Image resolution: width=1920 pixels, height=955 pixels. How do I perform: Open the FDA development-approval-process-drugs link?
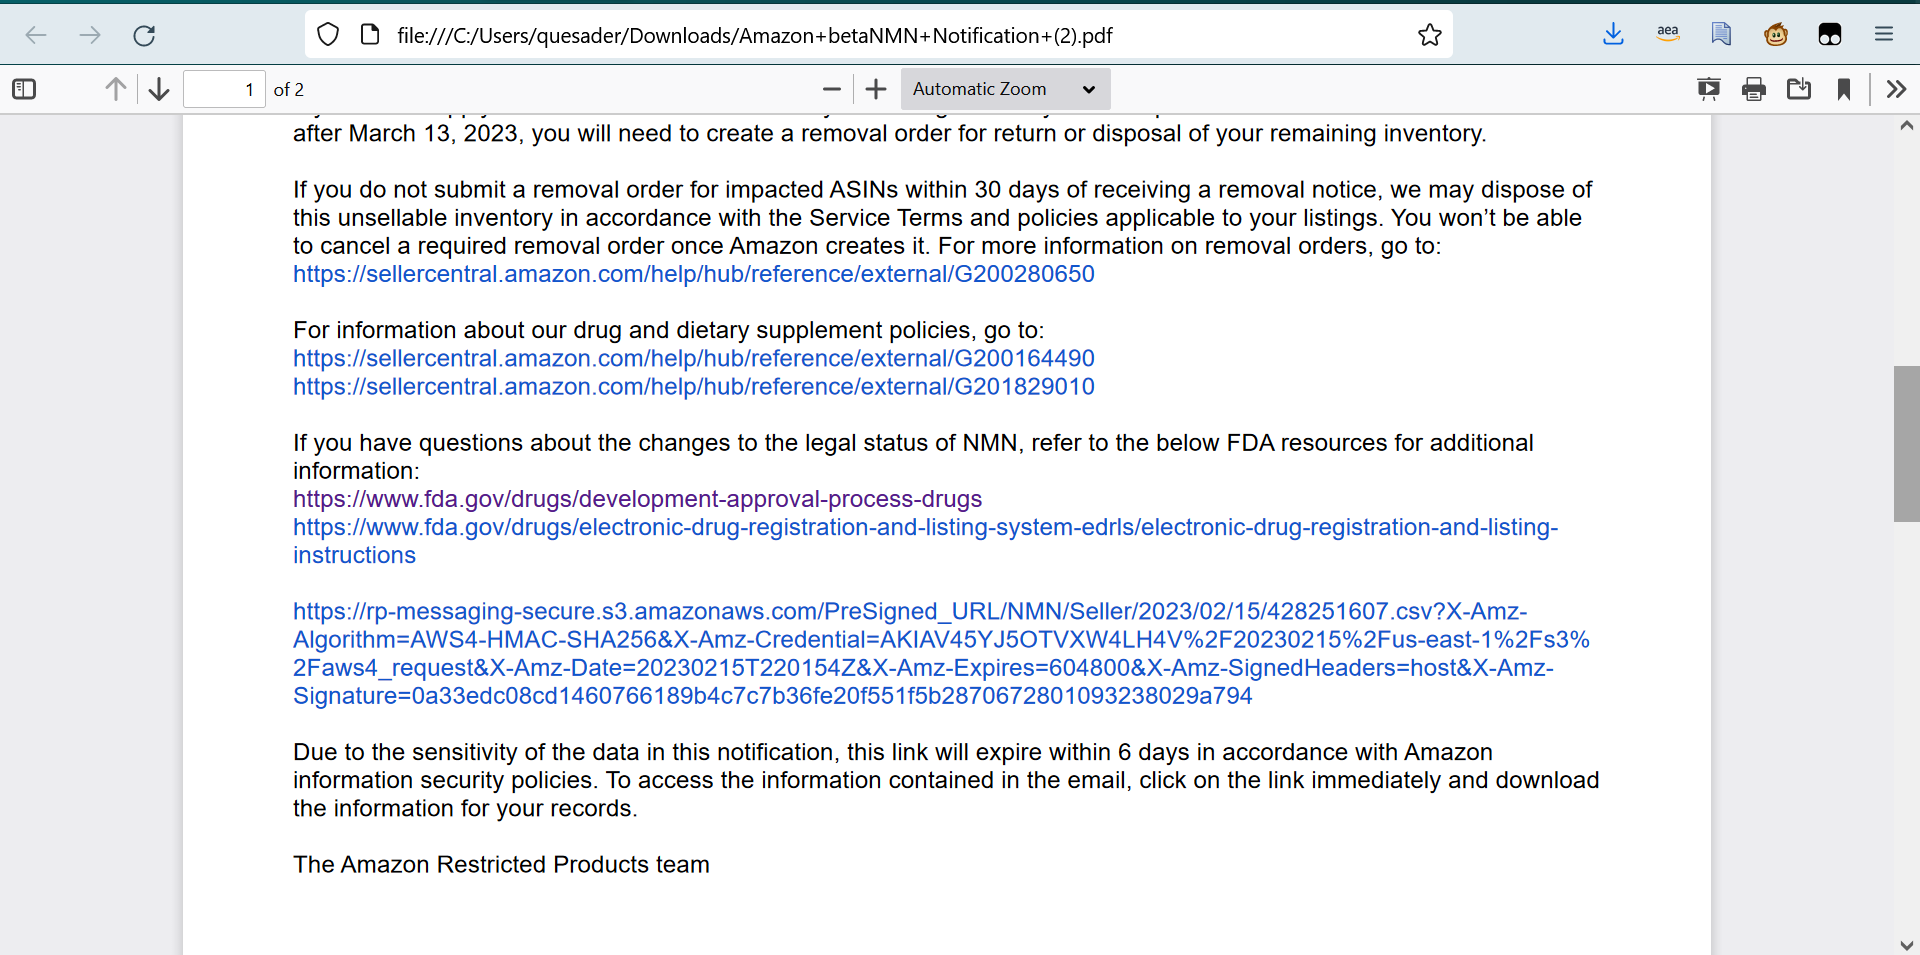[x=637, y=499]
